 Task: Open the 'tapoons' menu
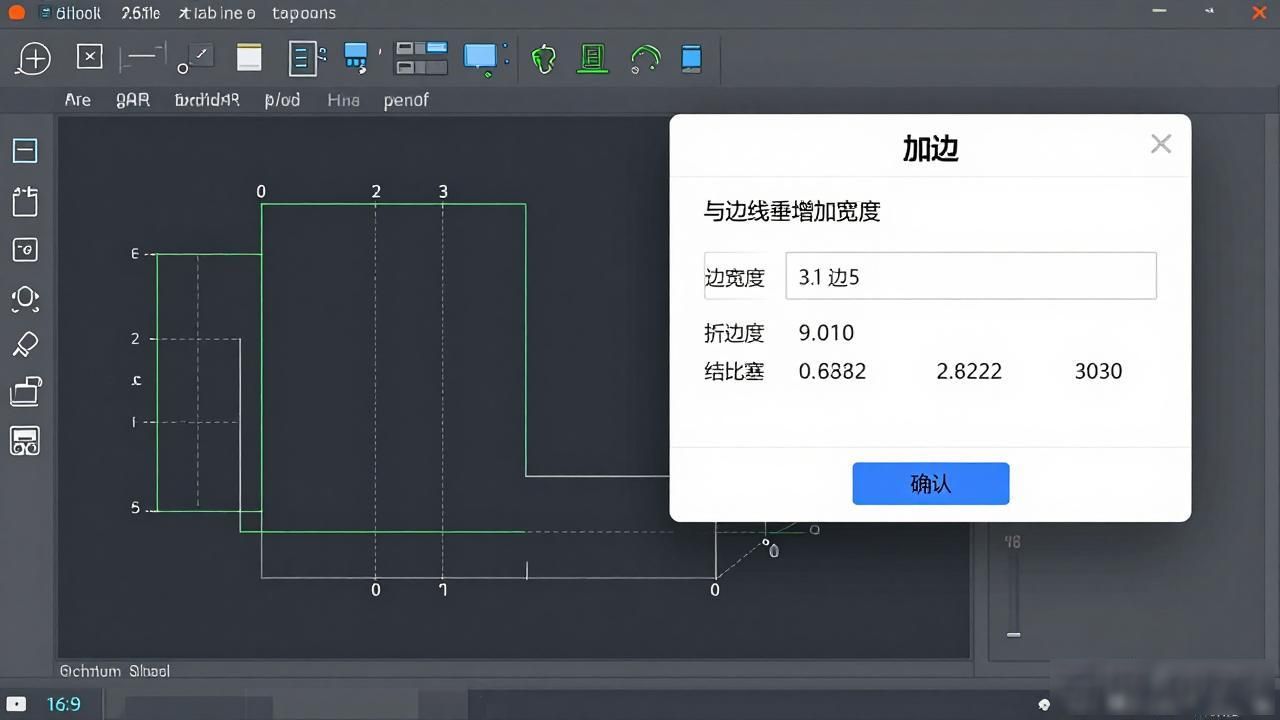304,13
